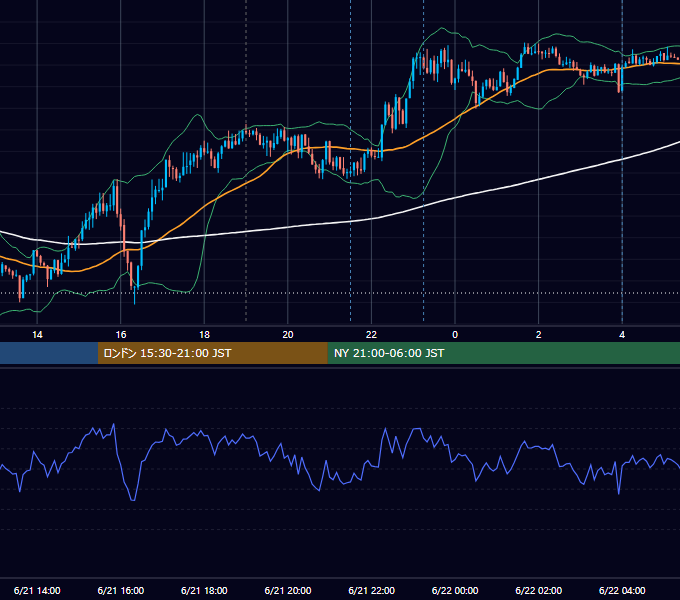Click the 6/21 16:00 date label
This screenshot has height=600, width=680.
pos(121,590)
